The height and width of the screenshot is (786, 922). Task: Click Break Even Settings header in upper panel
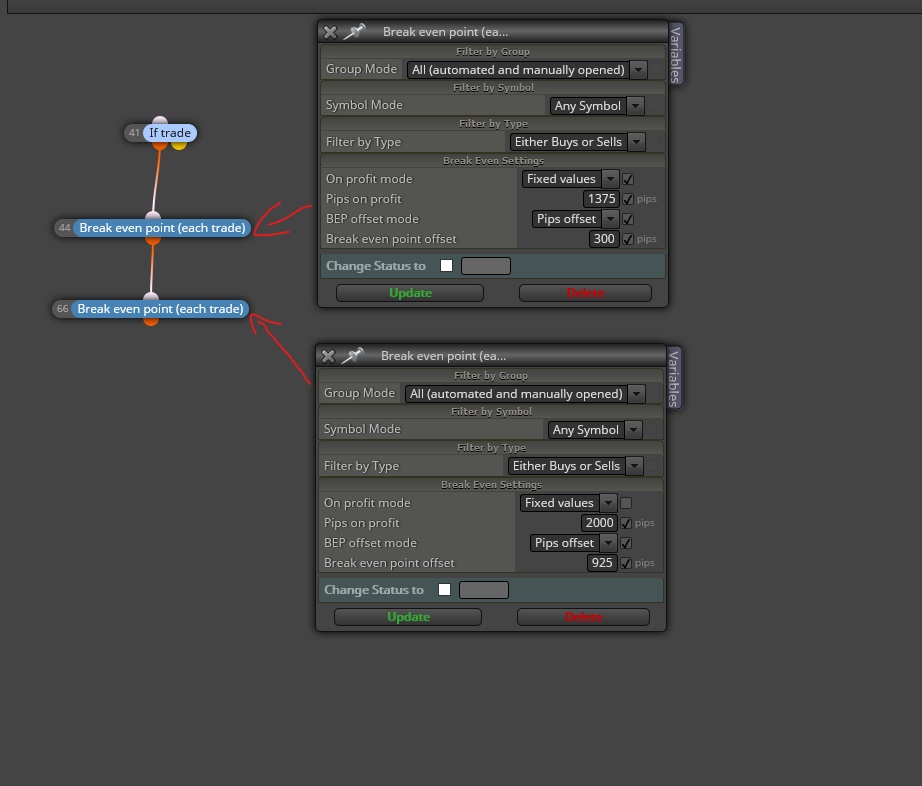(493, 160)
